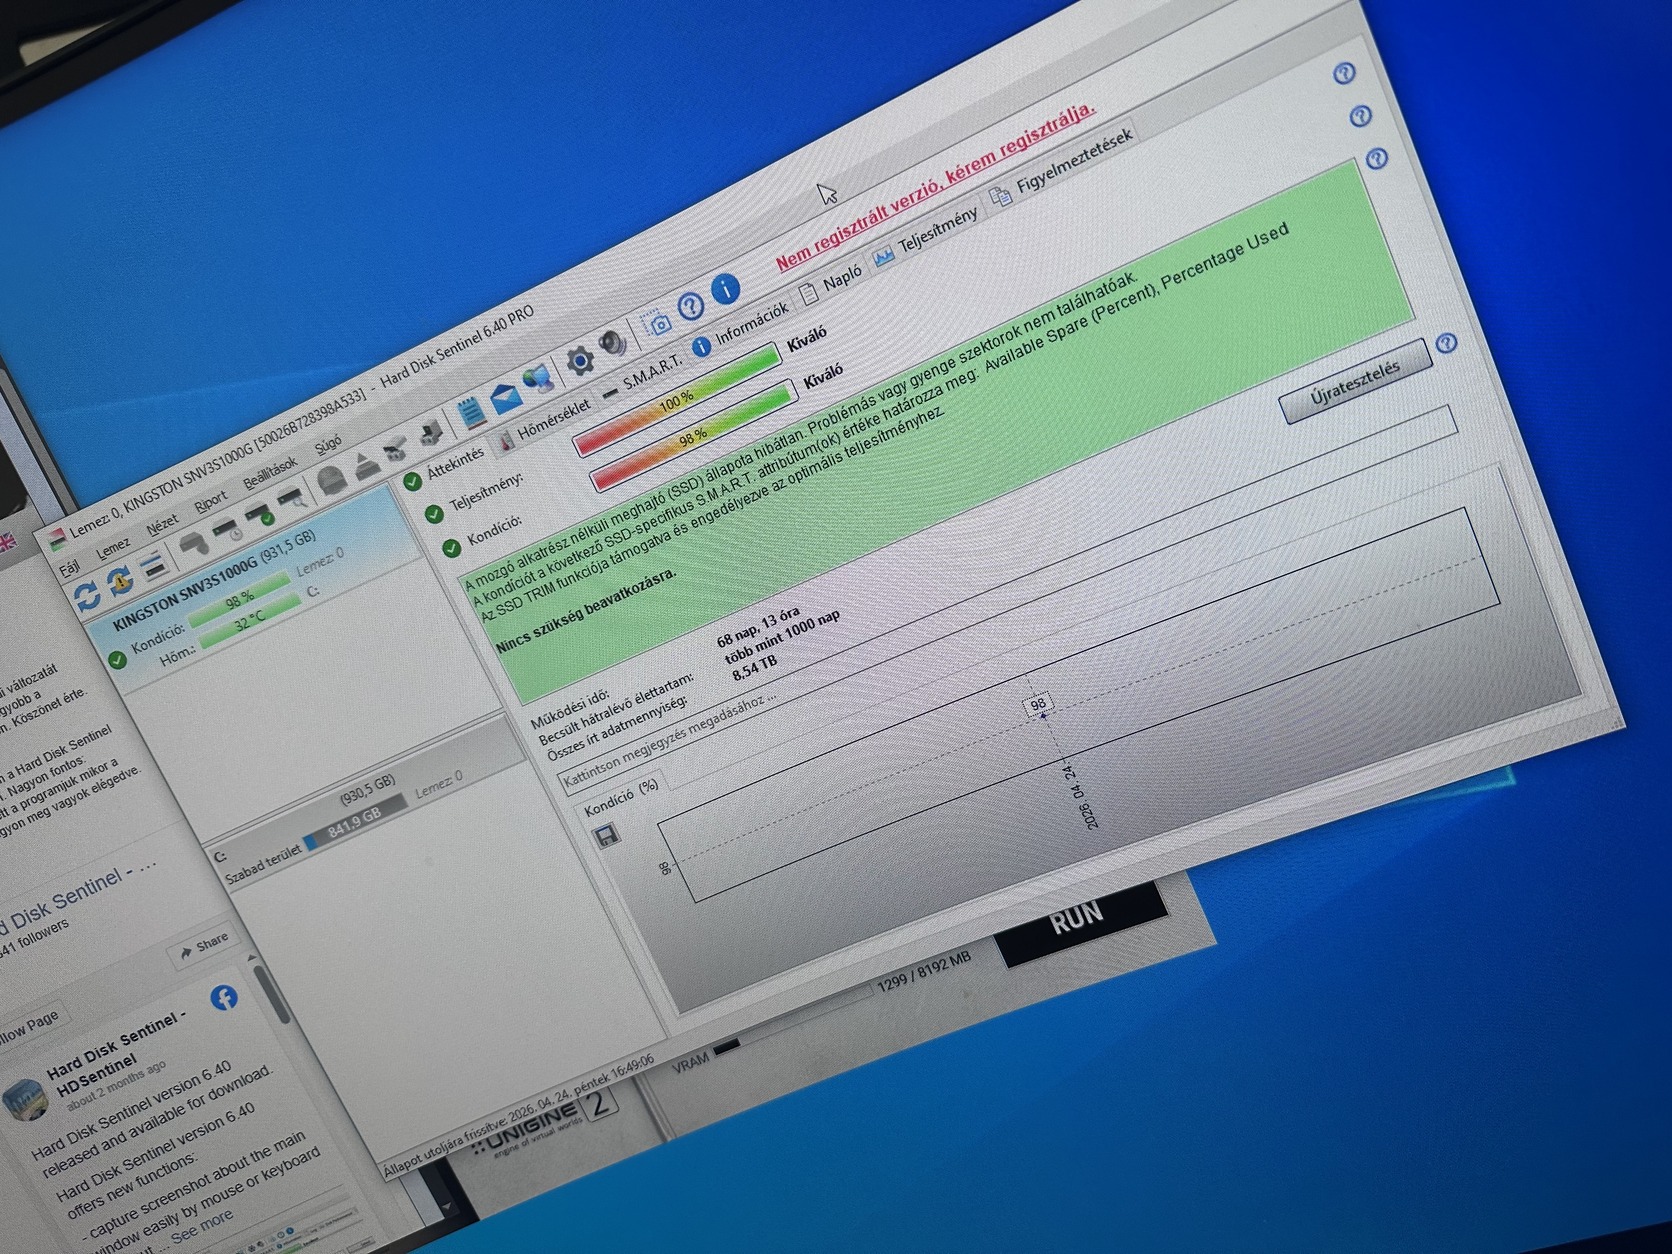The image size is (1672, 1254).
Task: Click the help icon right of Újratesztelés
Action: [x=1446, y=344]
